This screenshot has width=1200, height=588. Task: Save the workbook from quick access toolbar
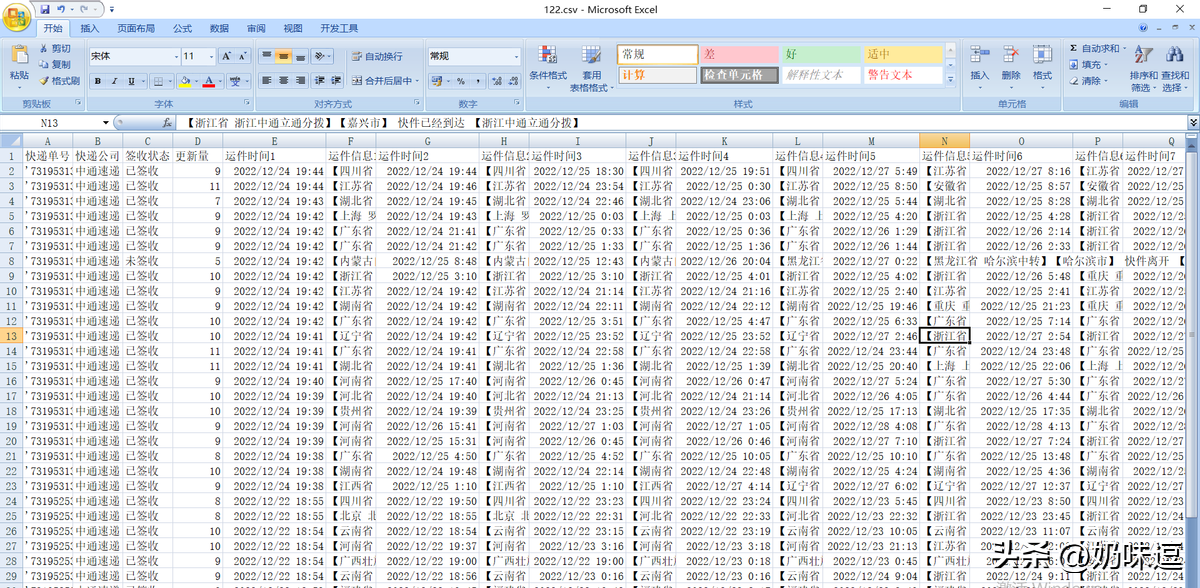[x=47, y=8]
